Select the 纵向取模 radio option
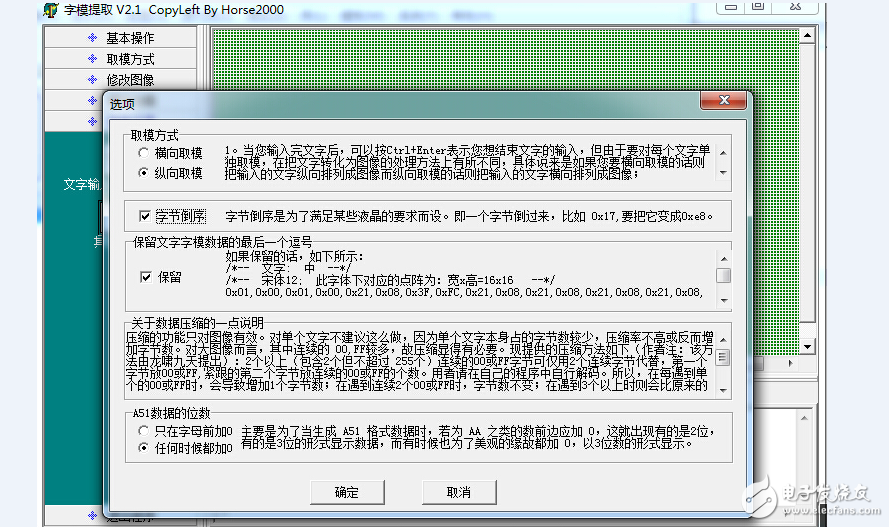The width and height of the screenshot is (889, 527). coord(143,173)
